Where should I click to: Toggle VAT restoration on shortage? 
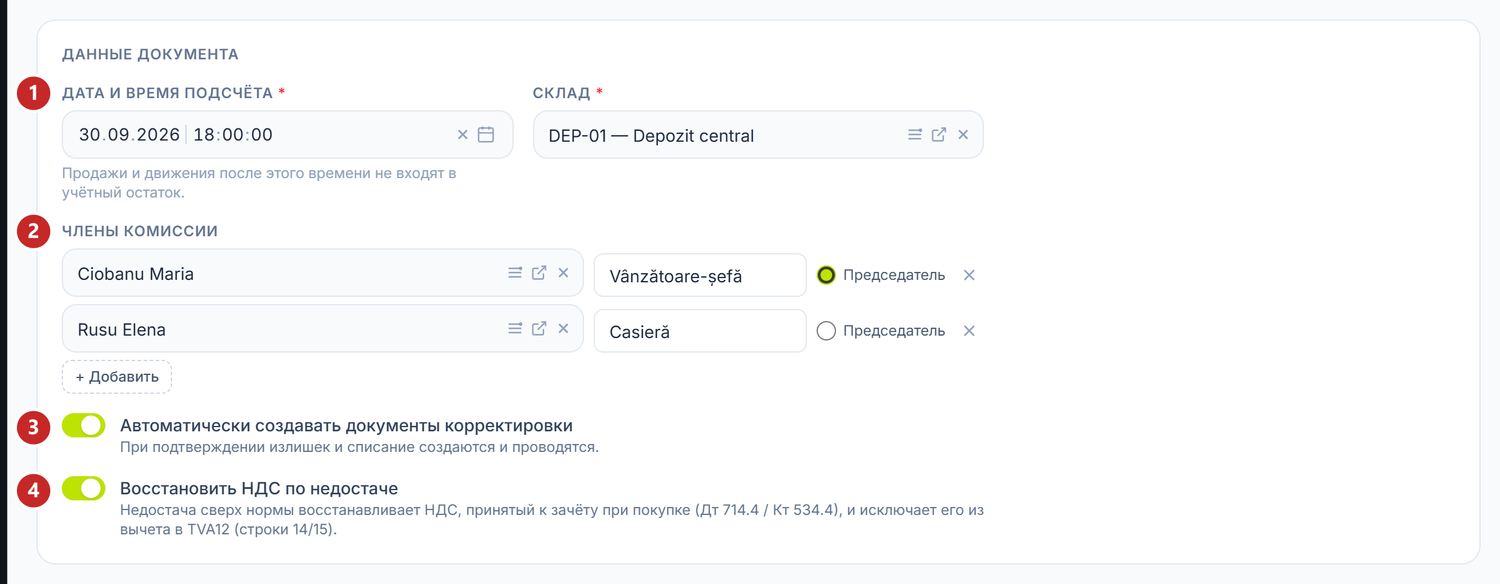[x=83, y=489]
